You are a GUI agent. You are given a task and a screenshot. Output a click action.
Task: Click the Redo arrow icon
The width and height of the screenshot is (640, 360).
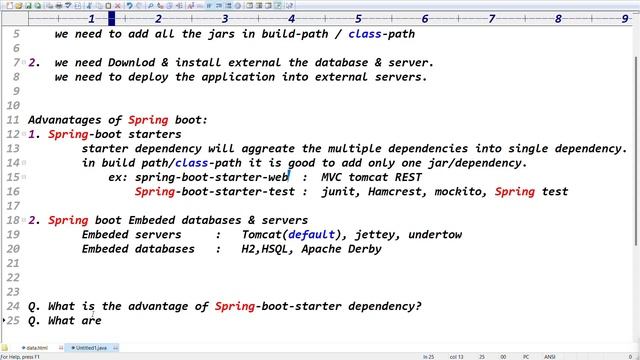coord(139,6)
